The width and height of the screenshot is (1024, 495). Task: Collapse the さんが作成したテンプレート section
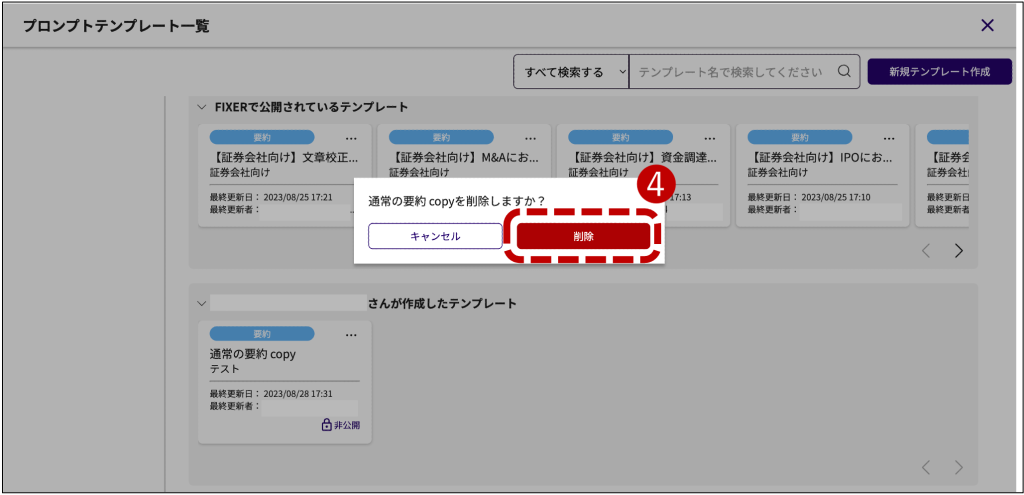(x=201, y=303)
